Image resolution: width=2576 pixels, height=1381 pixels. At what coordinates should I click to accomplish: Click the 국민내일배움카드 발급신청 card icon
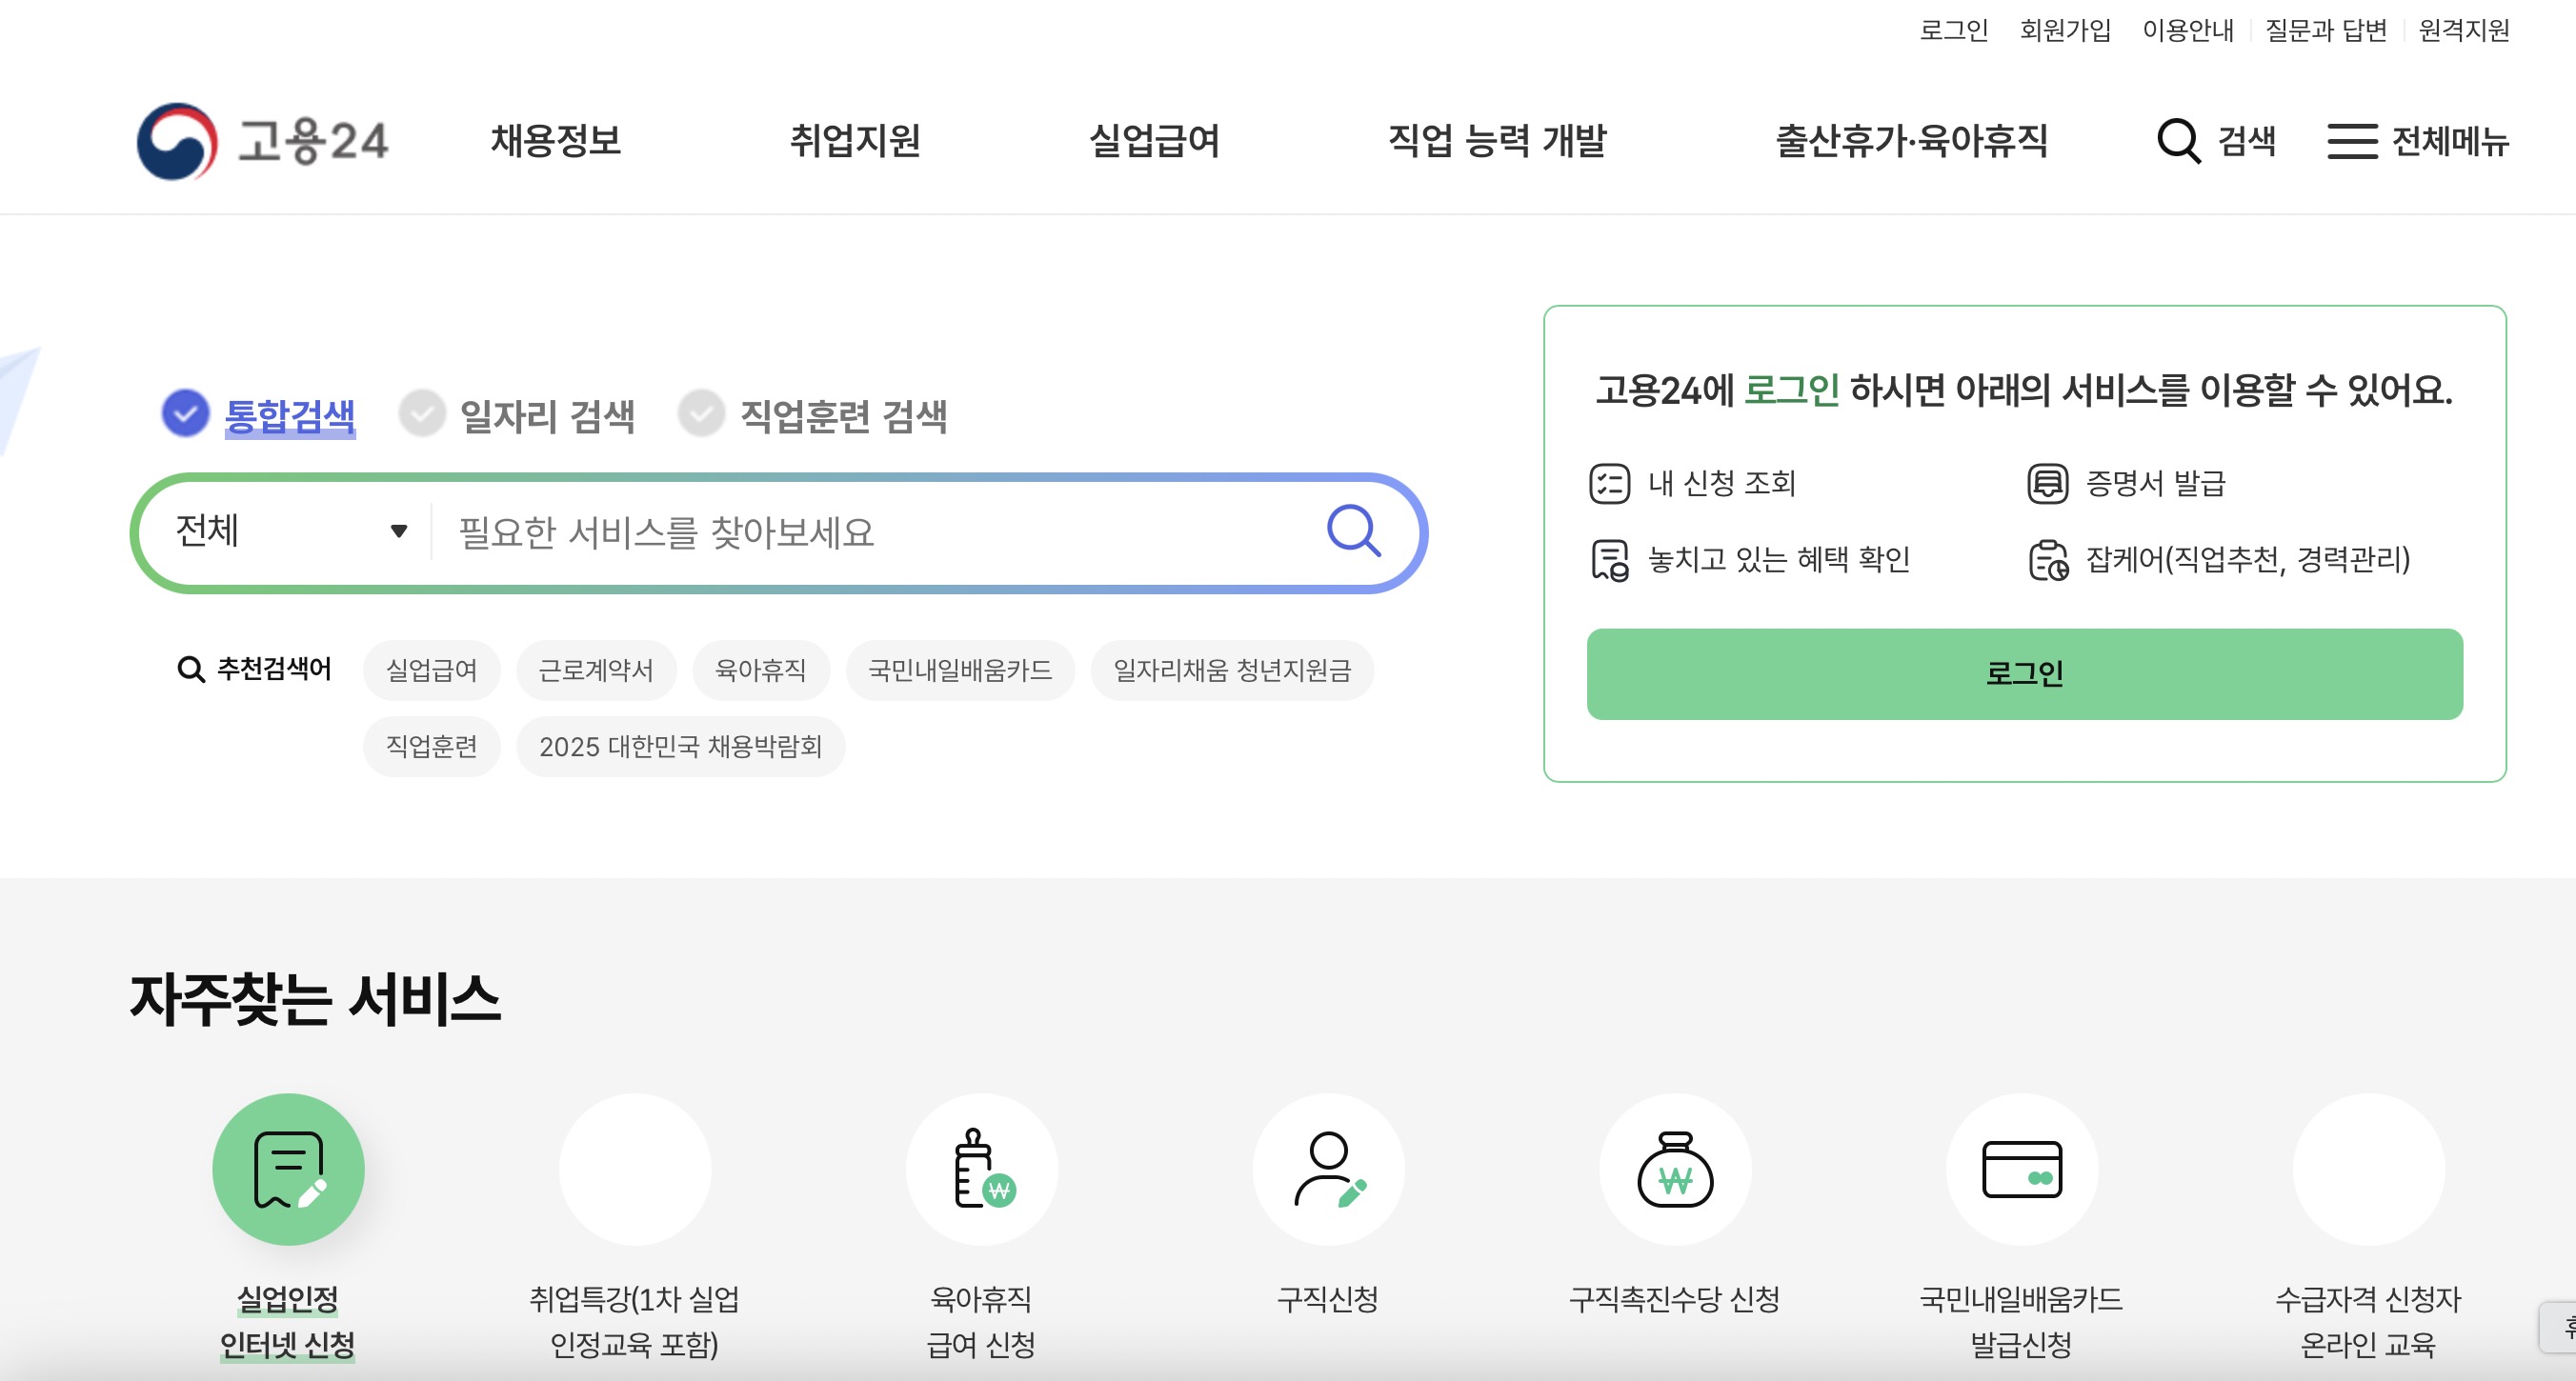2021,1169
